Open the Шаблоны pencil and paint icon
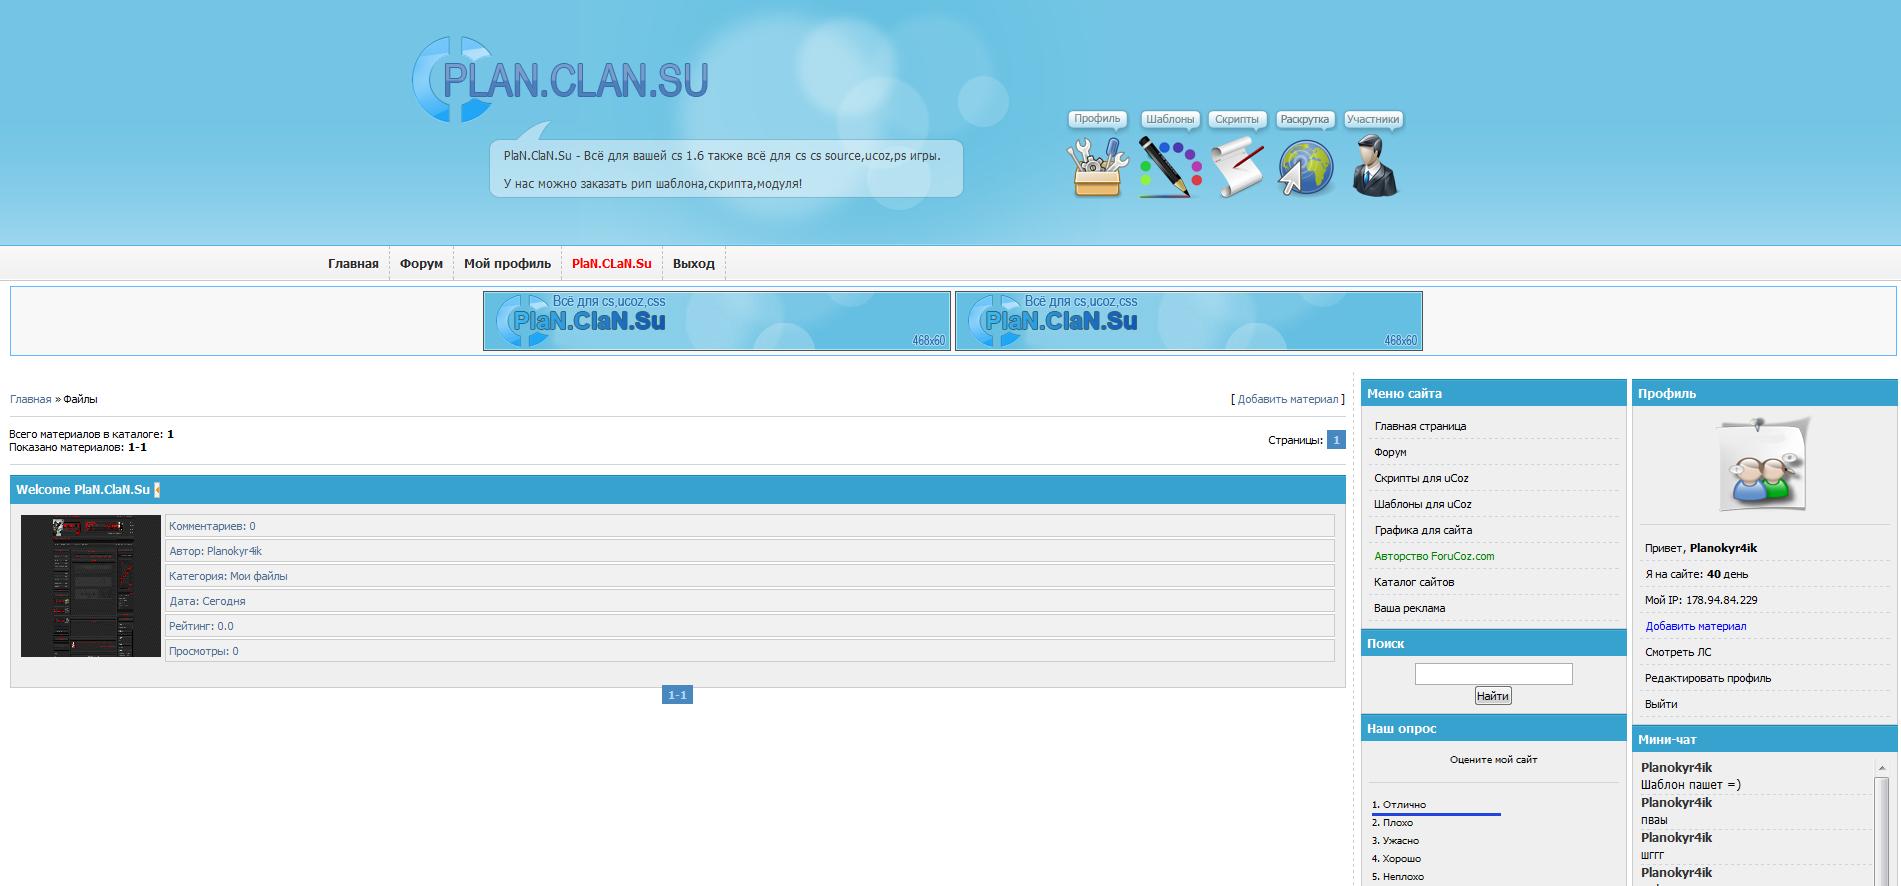Image resolution: width=1901 pixels, height=886 pixels. [x=1169, y=167]
